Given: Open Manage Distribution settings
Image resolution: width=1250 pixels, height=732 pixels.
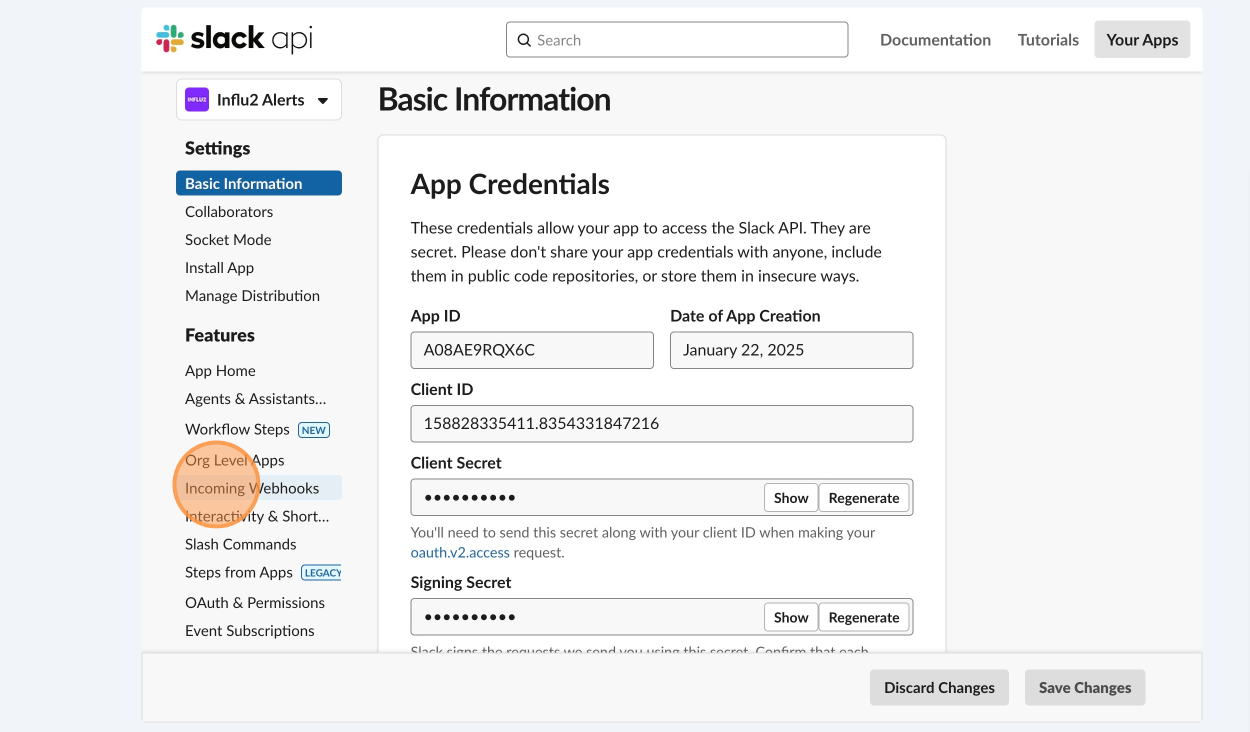Looking at the screenshot, I should [x=252, y=295].
